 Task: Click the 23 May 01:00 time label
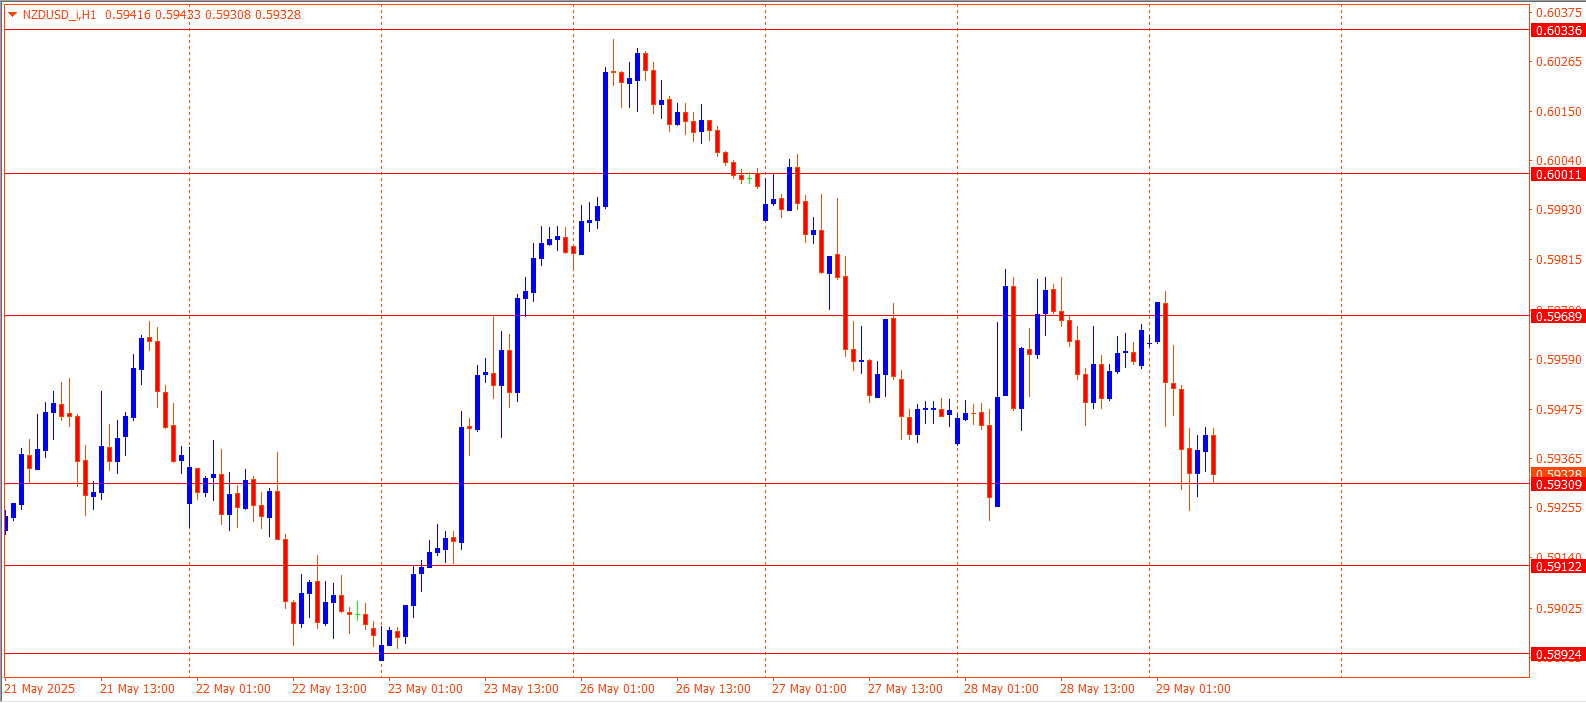[x=425, y=689]
